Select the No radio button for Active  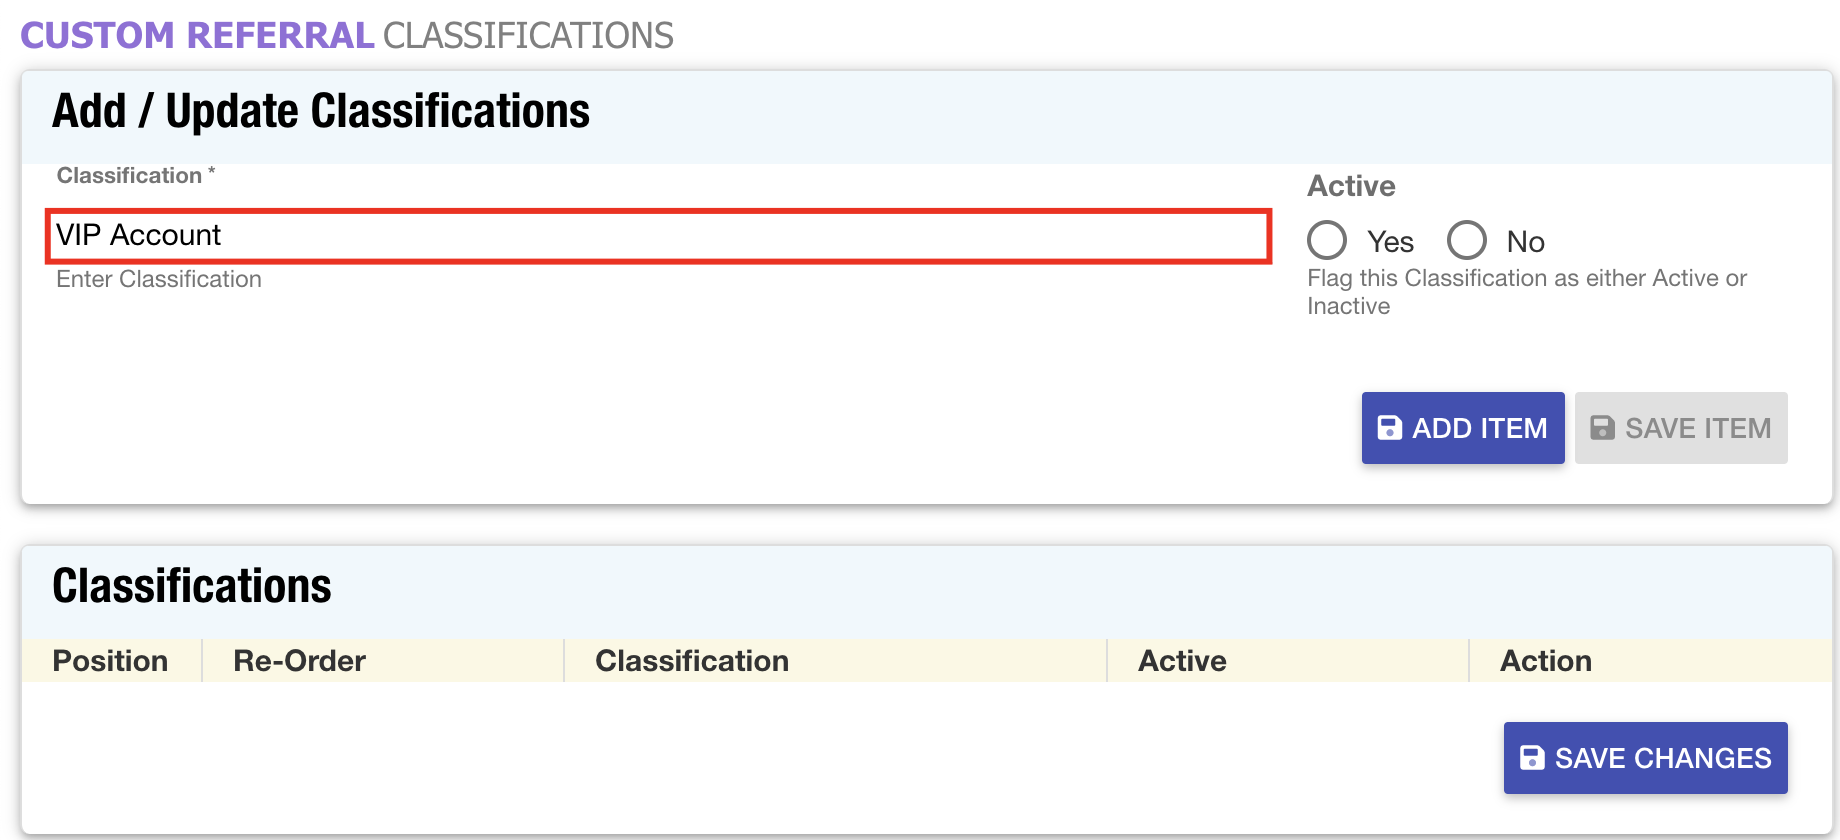[x=1467, y=240]
